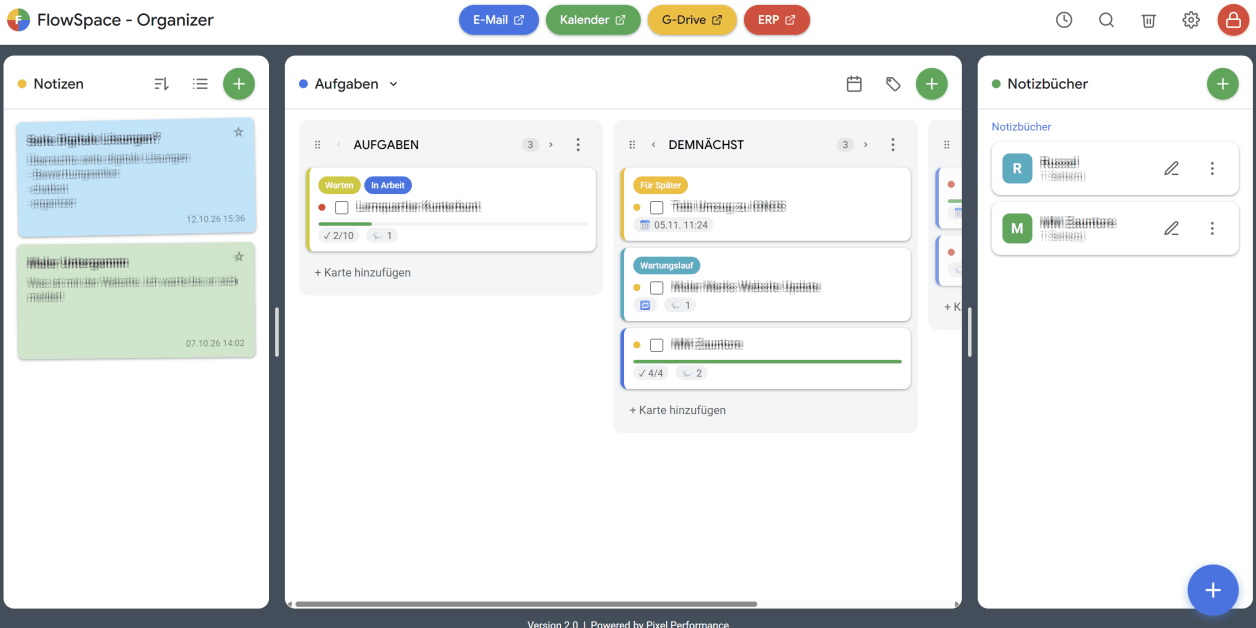Click the Für Später label tag
Screen dimensions: 1256x628
click(661, 185)
